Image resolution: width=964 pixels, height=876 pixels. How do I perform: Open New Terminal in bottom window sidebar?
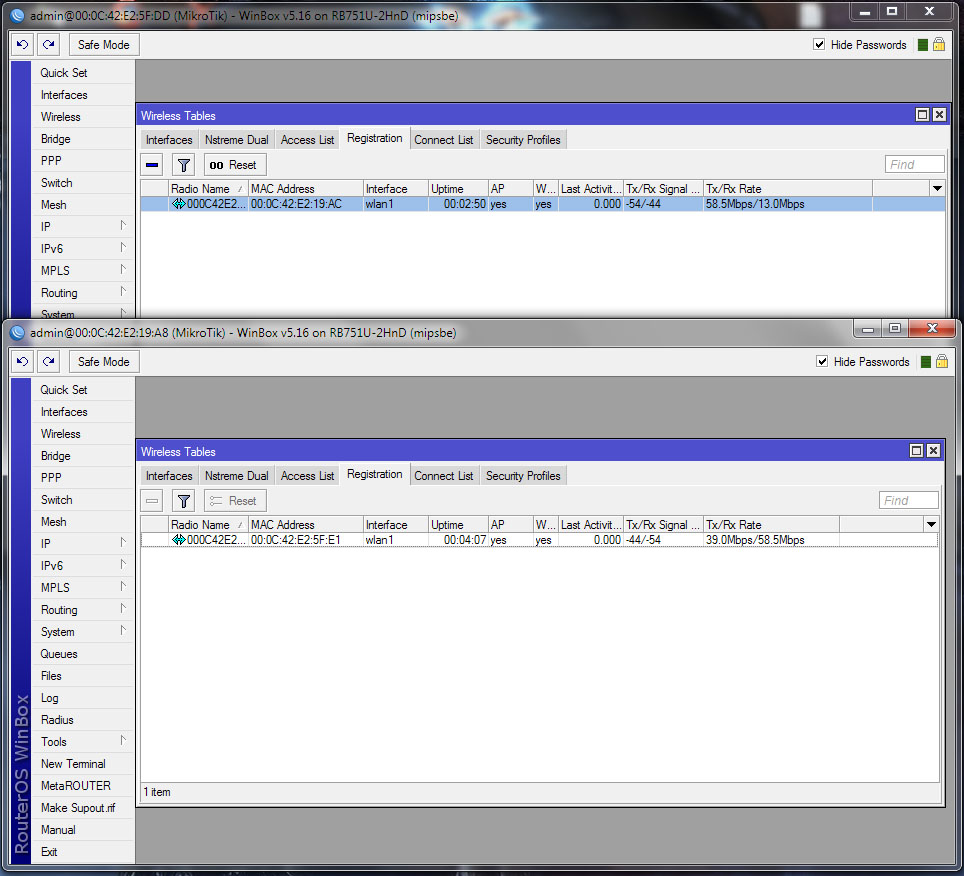[x=73, y=764]
